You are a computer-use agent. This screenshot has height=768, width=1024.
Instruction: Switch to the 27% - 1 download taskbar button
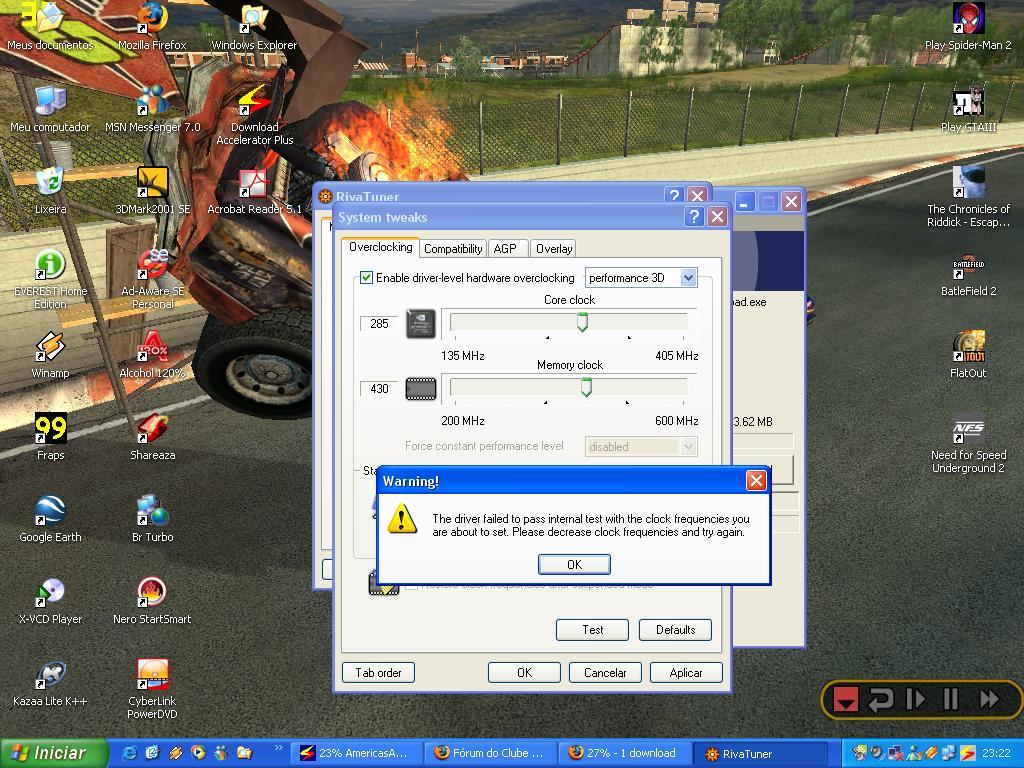626,753
